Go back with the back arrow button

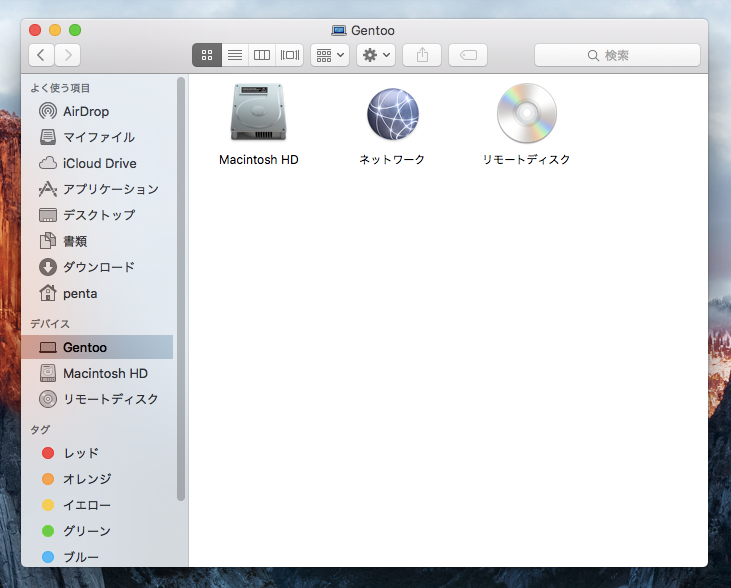click(x=41, y=55)
